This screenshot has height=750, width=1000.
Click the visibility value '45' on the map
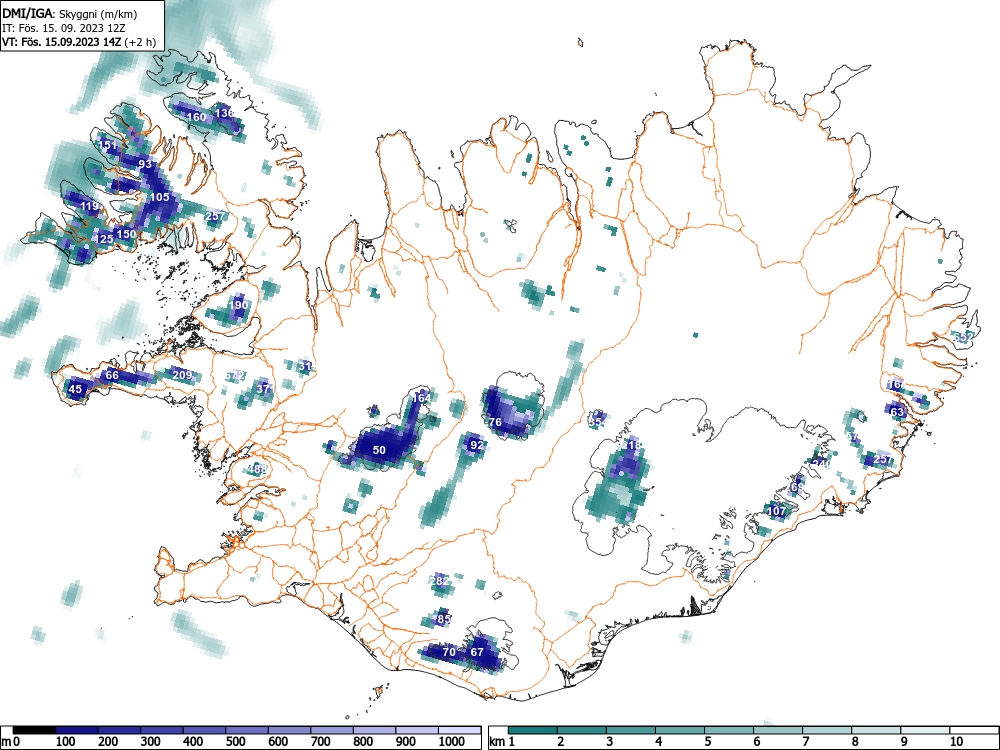(x=75, y=390)
